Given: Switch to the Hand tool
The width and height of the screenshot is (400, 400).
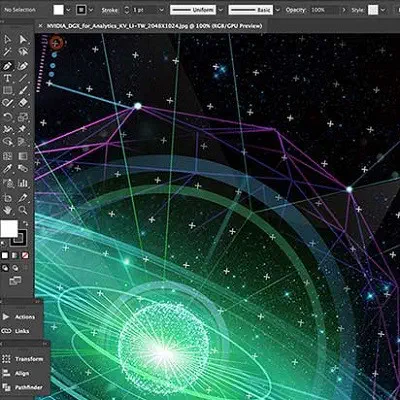Looking at the screenshot, I should tap(7, 210).
